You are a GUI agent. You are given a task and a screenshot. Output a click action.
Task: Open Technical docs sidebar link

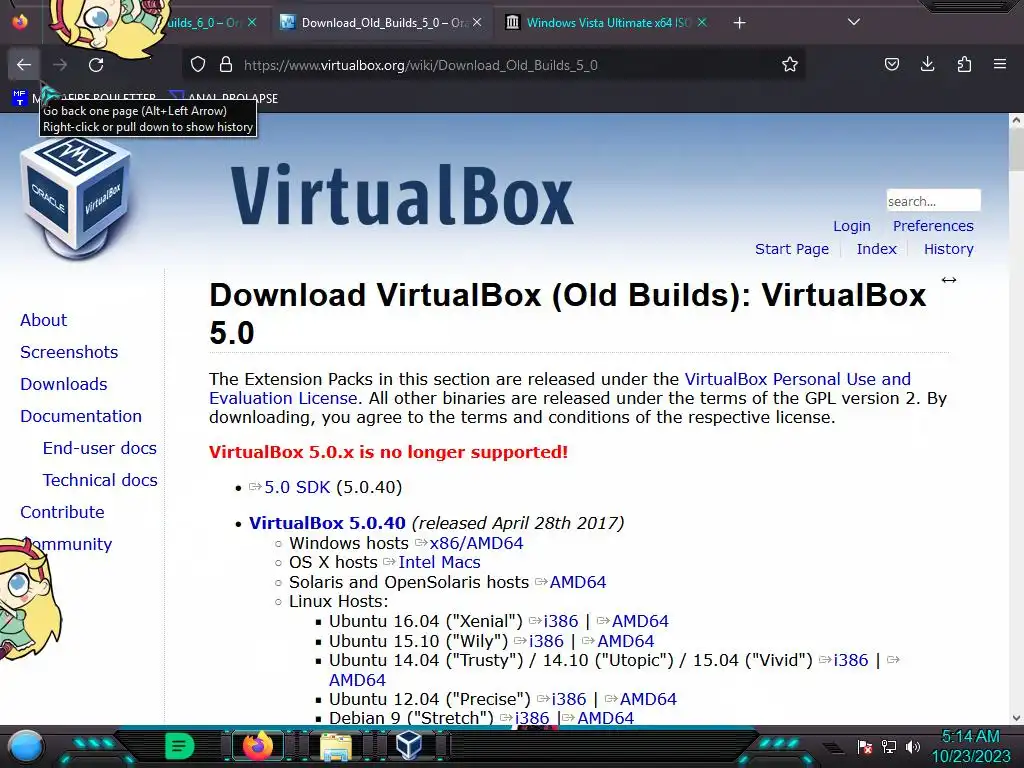[x=100, y=480]
